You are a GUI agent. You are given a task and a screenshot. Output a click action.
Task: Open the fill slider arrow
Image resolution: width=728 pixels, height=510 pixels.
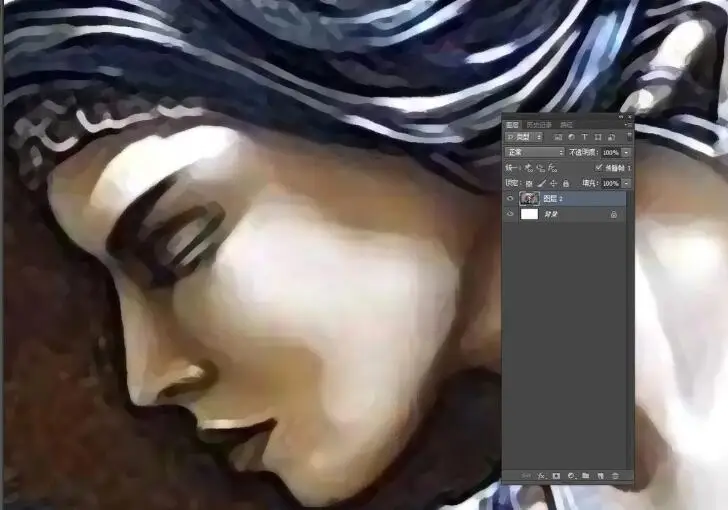pos(626,183)
